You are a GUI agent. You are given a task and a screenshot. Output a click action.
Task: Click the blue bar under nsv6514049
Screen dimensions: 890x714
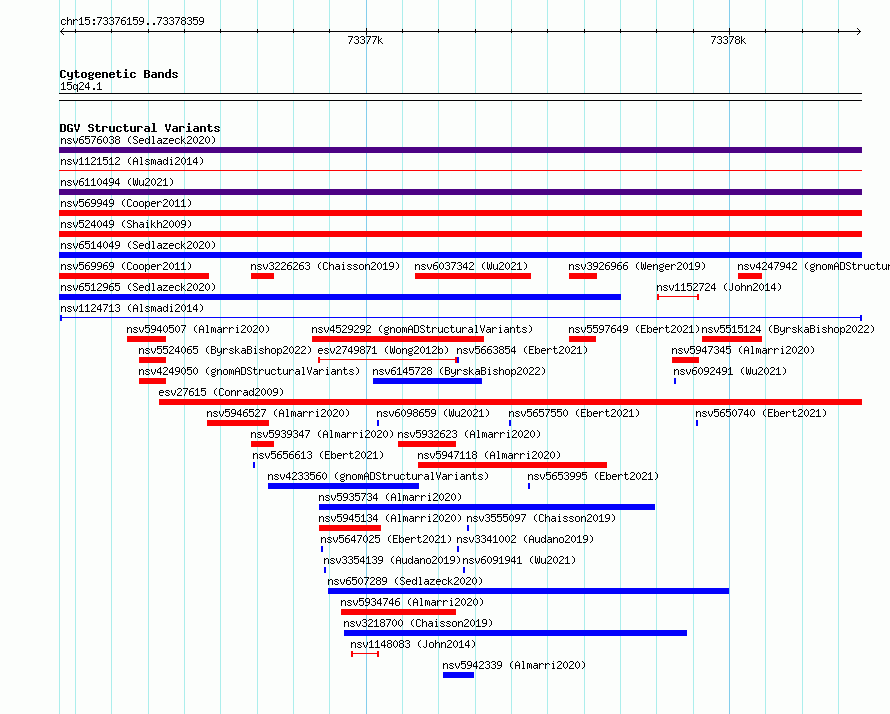tap(460, 255)
